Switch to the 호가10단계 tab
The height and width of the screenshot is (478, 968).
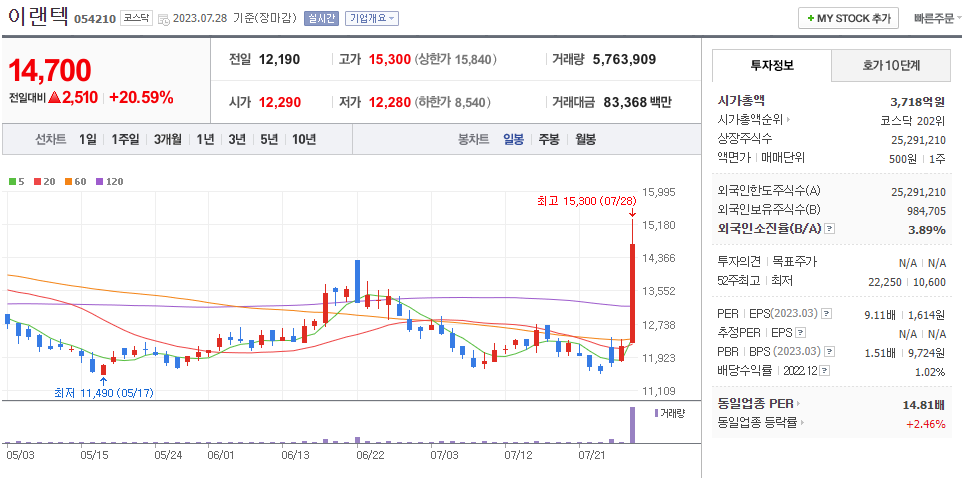click(891, 65)
